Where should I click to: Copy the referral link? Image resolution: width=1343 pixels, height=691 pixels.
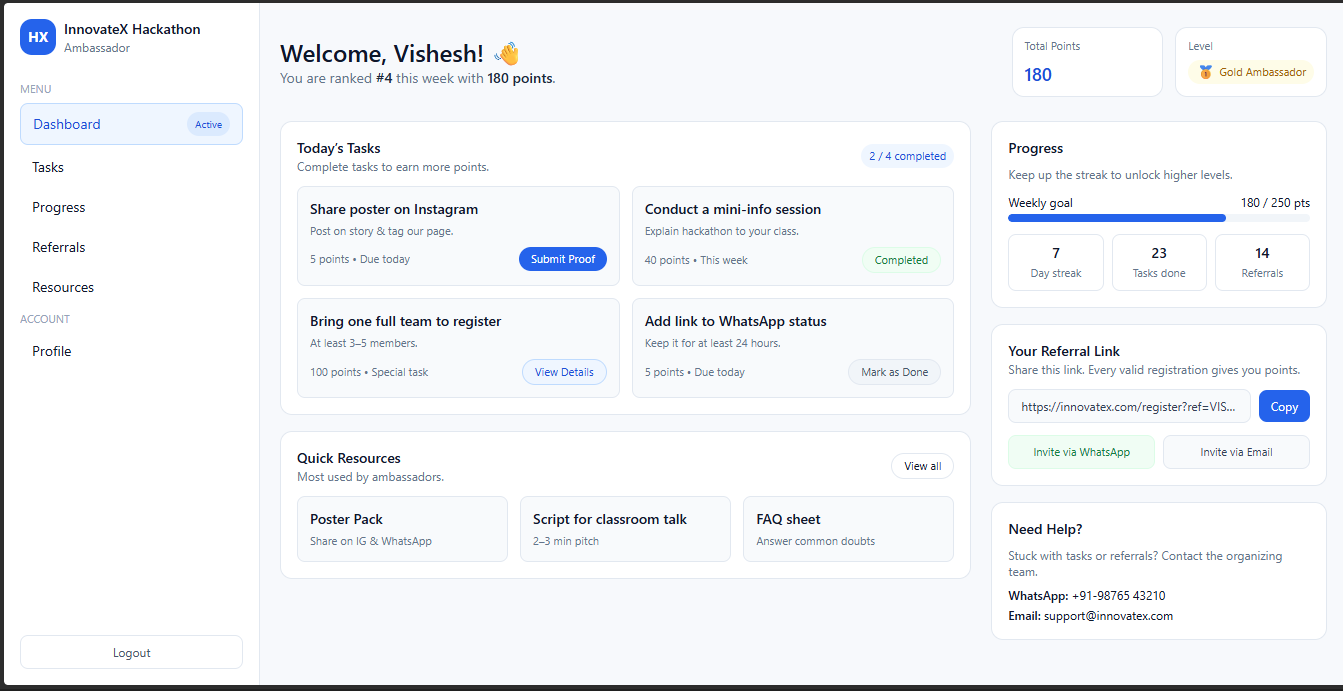(x=1284, y=406)
